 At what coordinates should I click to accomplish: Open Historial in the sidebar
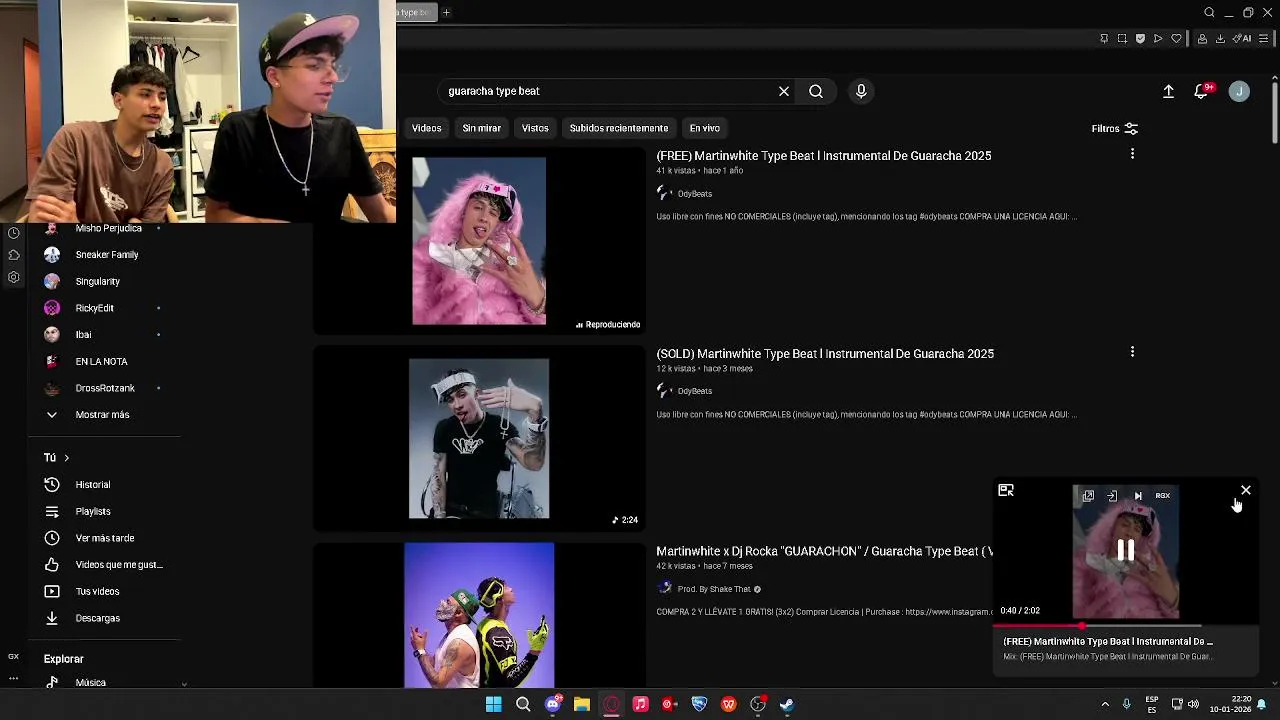tap(93, 485)
